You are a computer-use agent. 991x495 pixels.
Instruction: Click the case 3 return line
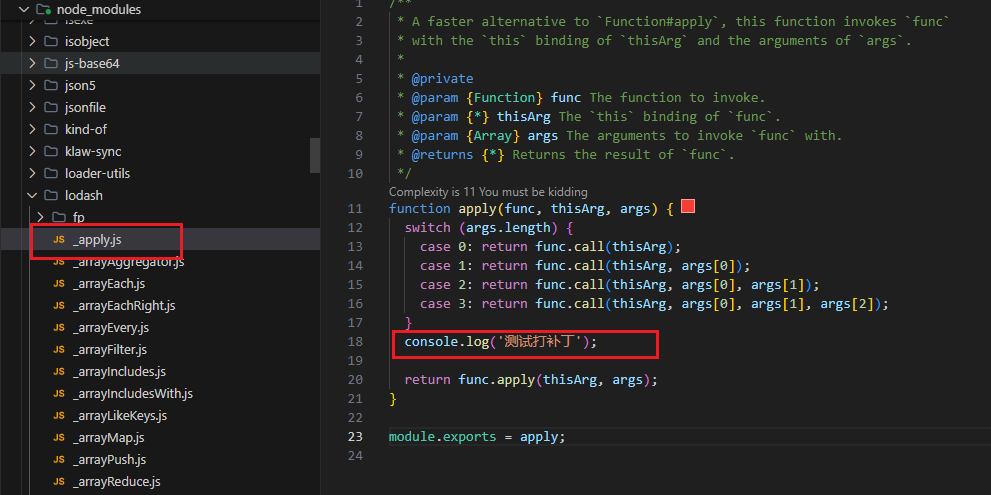[x=654, y=304]
